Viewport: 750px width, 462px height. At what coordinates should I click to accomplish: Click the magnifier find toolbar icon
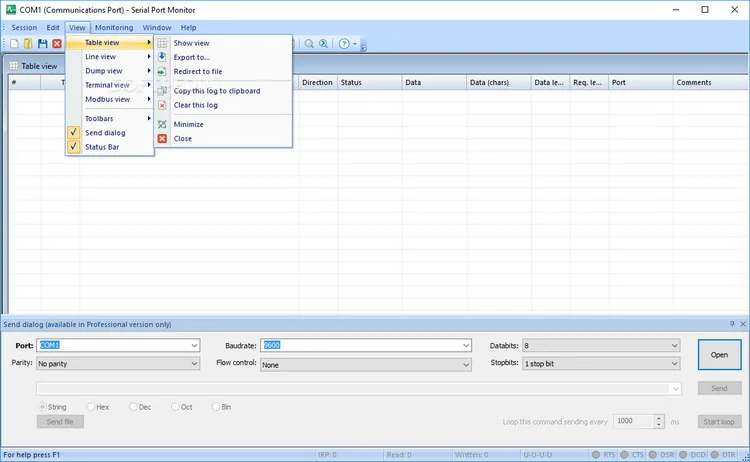point(309,44)
